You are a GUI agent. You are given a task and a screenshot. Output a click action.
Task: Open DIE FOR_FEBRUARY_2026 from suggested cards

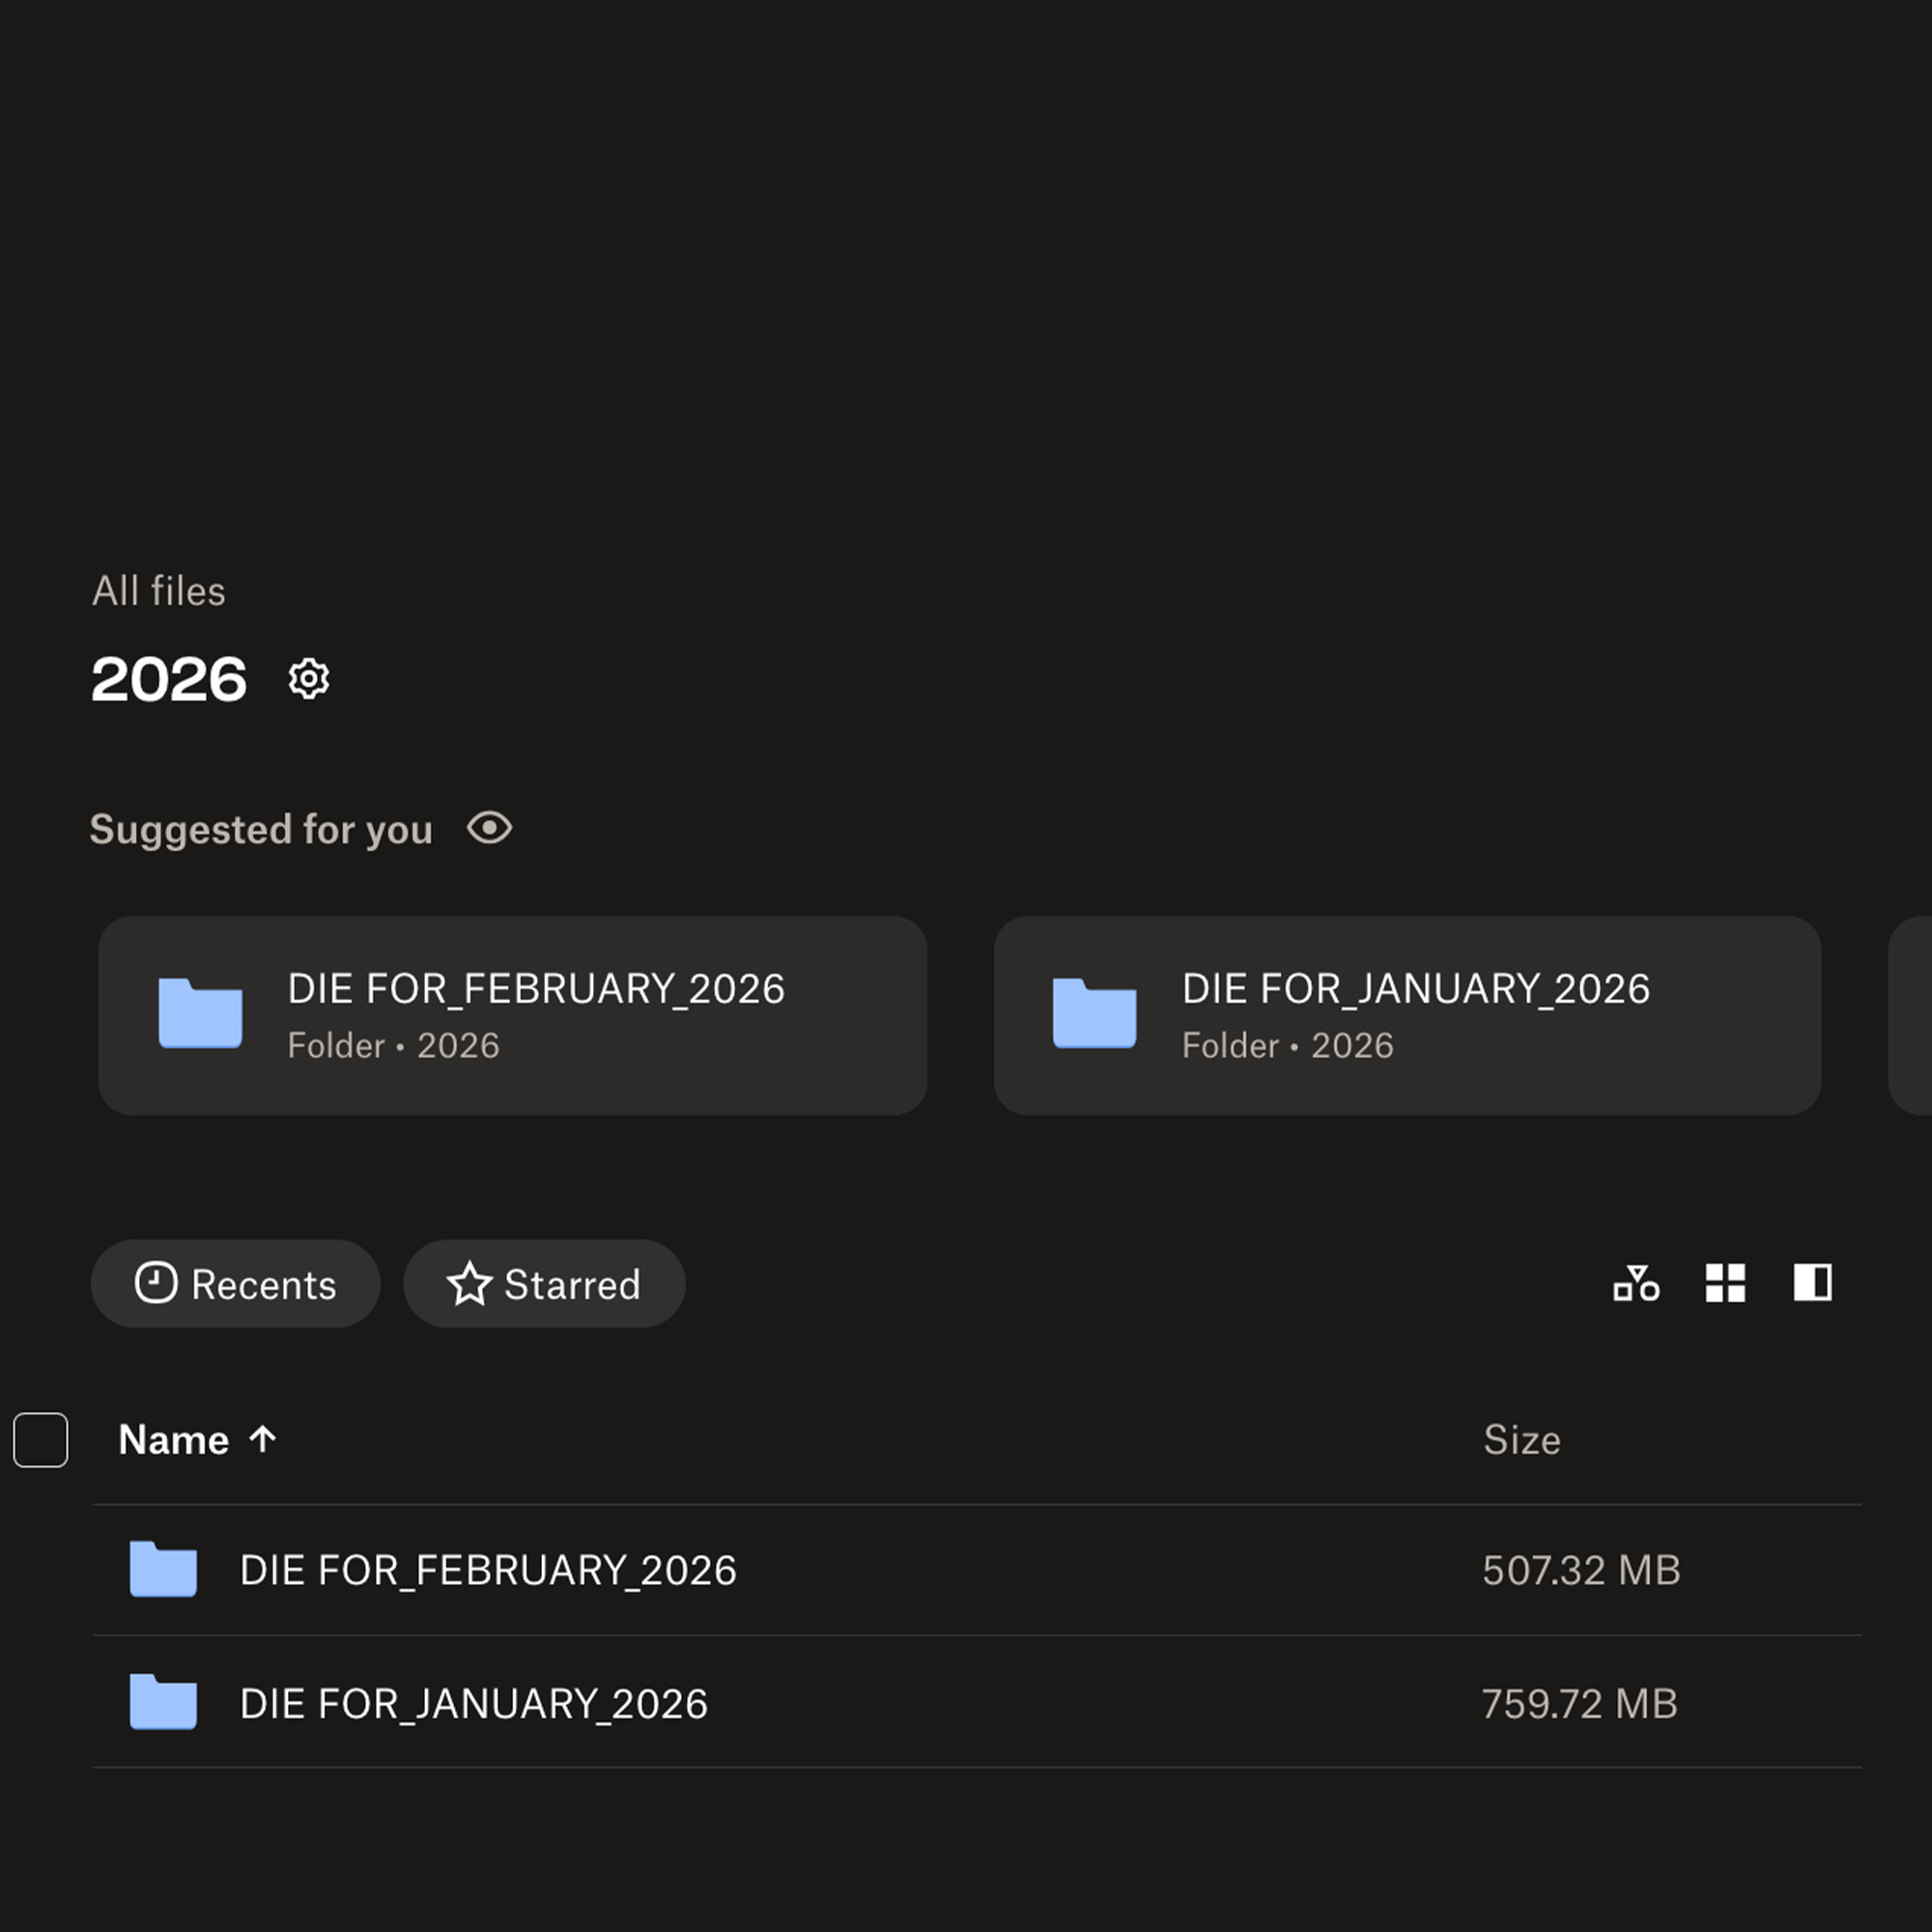tap(512, 1015)
